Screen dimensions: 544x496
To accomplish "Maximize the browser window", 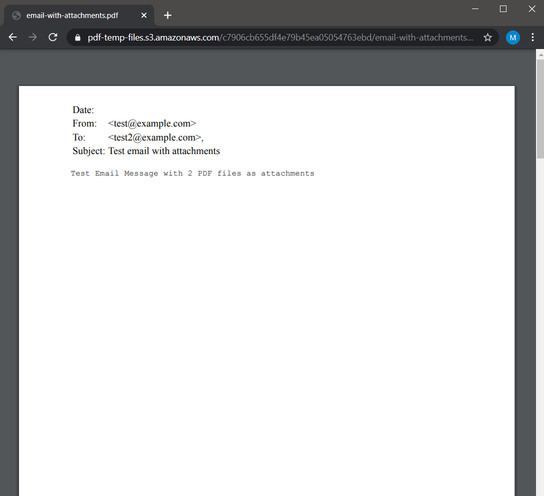I will [503, 9].
